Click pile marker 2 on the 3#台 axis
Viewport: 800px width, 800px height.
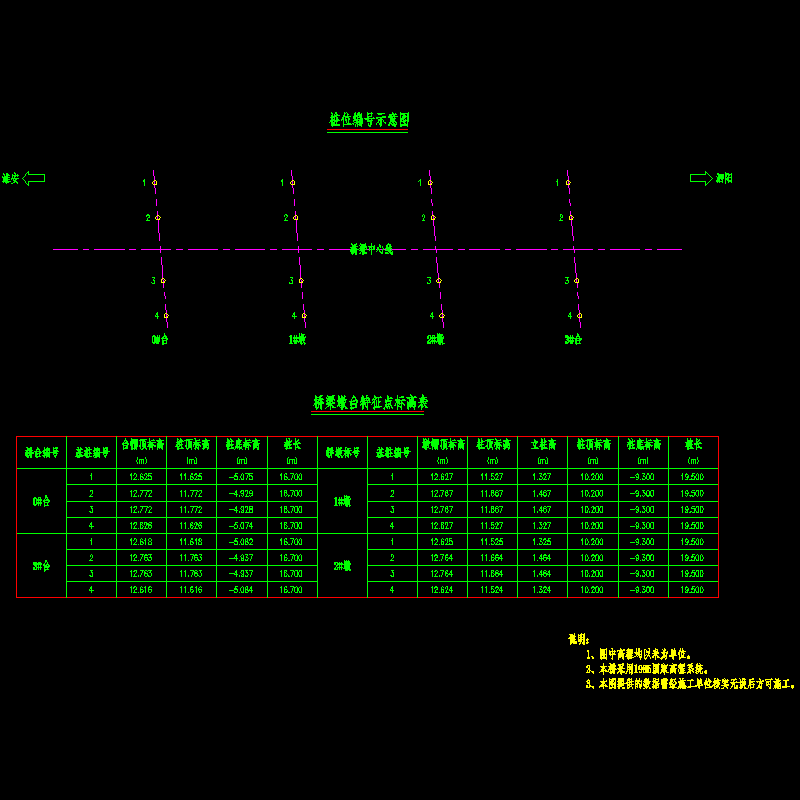click(571, 218)
